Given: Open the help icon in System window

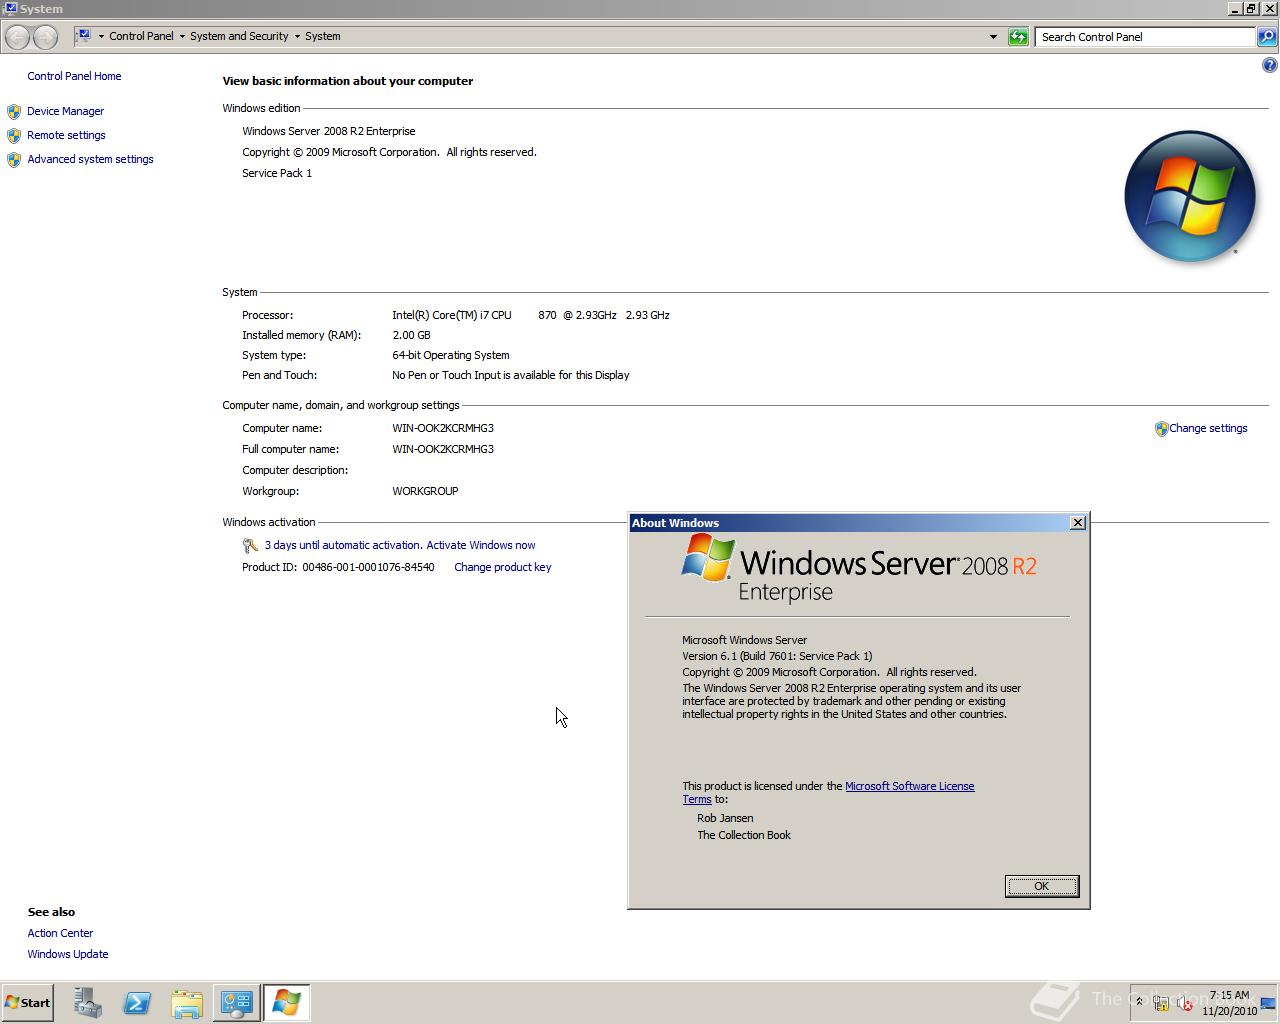Looking at the screenshot, I should click(1269, 66).
